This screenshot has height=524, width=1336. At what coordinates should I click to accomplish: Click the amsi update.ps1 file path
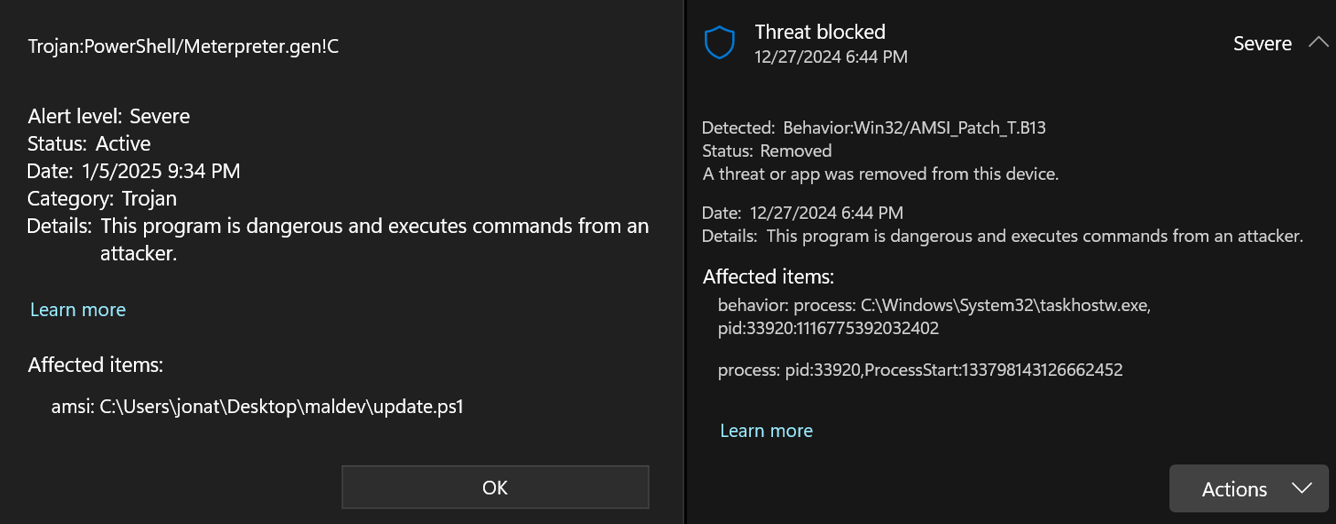tap(258, 407)
